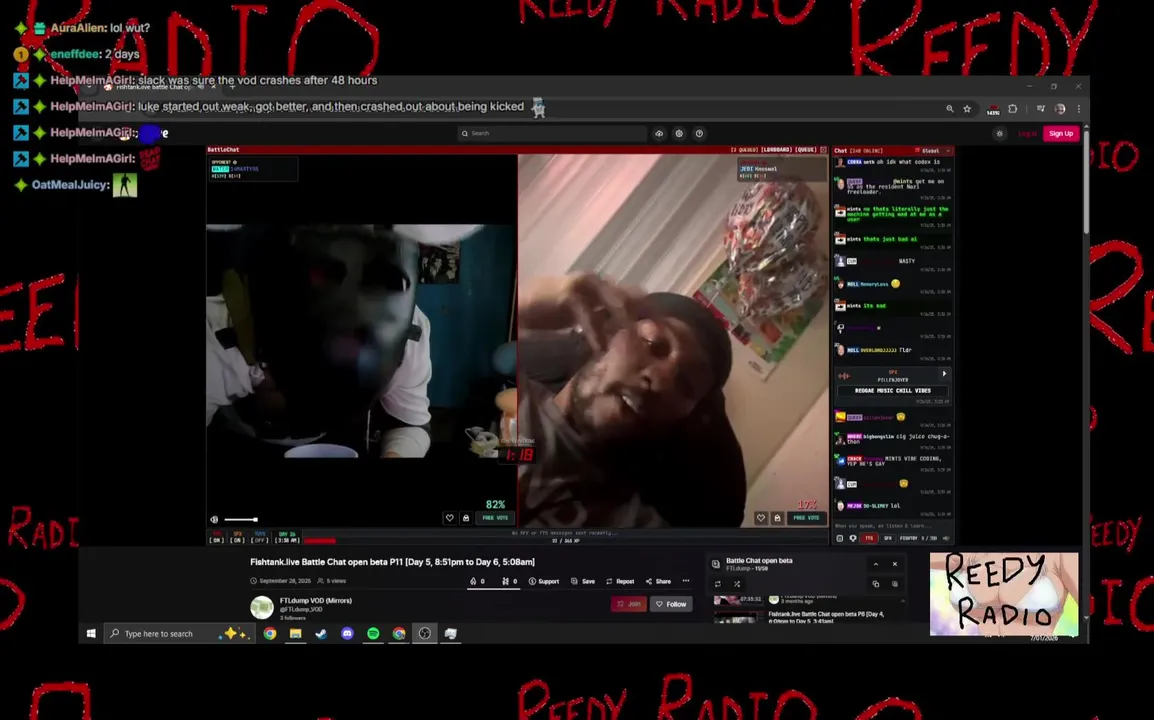Image resolution: width=1154 pixels, height=720 pixels.
Task: Like the right contestant with heart icon
Action: [761, 518]
